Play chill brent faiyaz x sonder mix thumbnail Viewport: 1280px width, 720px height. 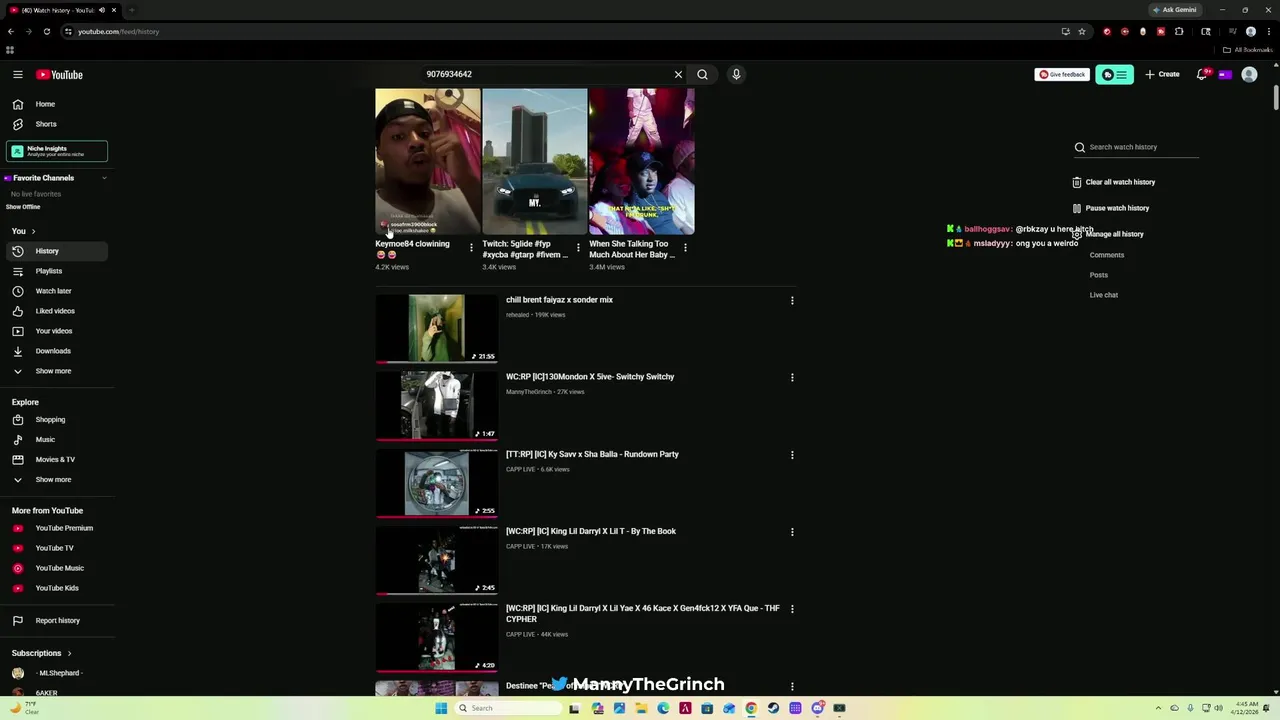click(x=436, y=328)
